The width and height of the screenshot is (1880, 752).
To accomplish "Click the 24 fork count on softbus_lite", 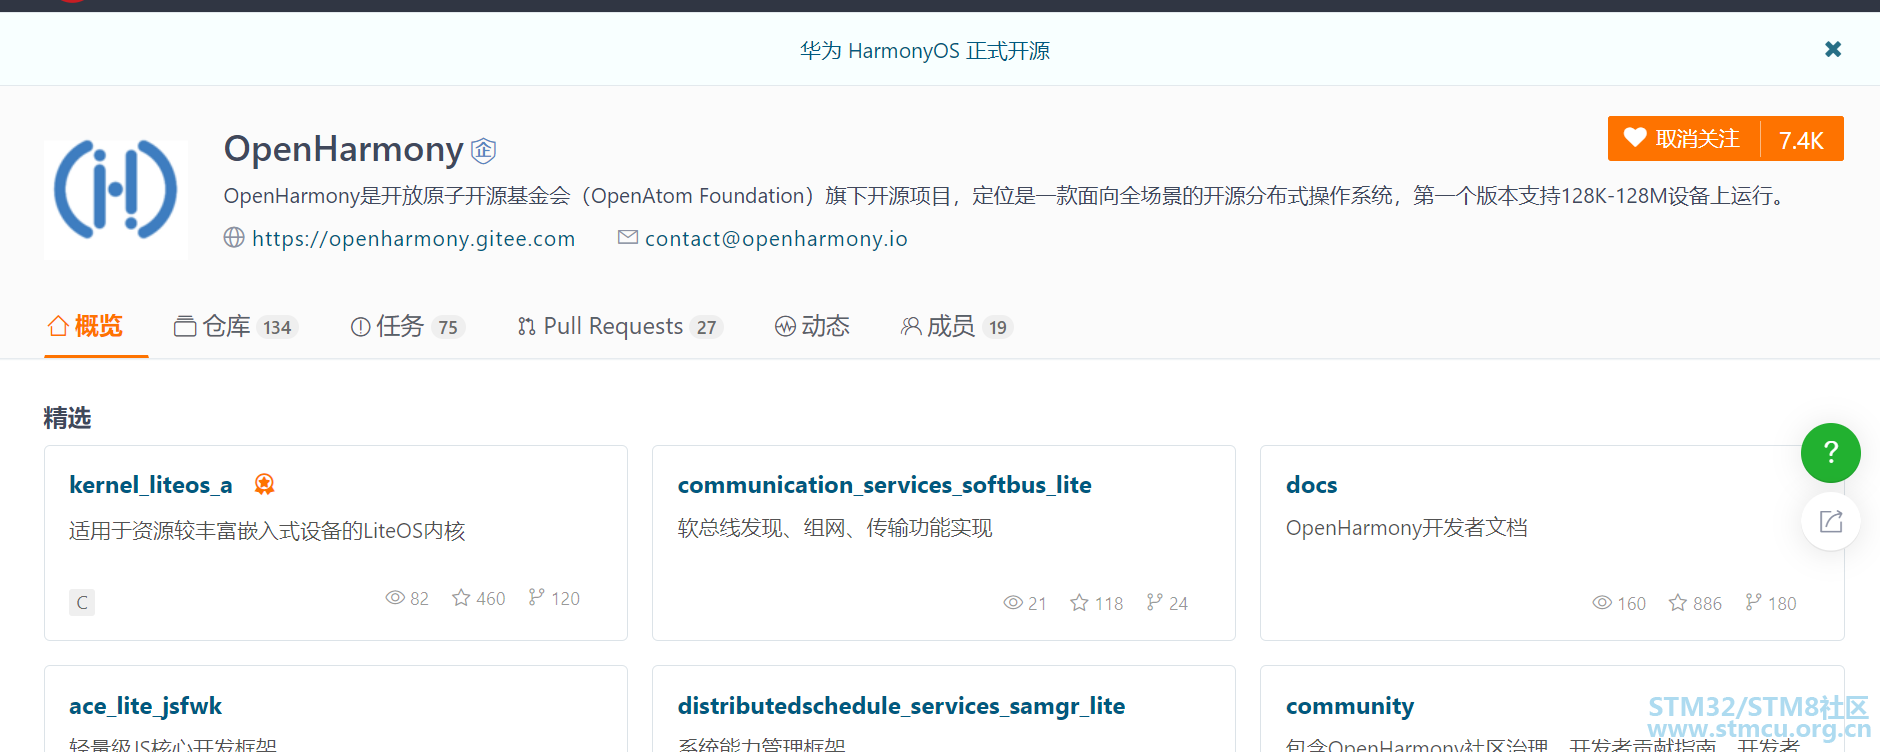I will click(1178, 604).
